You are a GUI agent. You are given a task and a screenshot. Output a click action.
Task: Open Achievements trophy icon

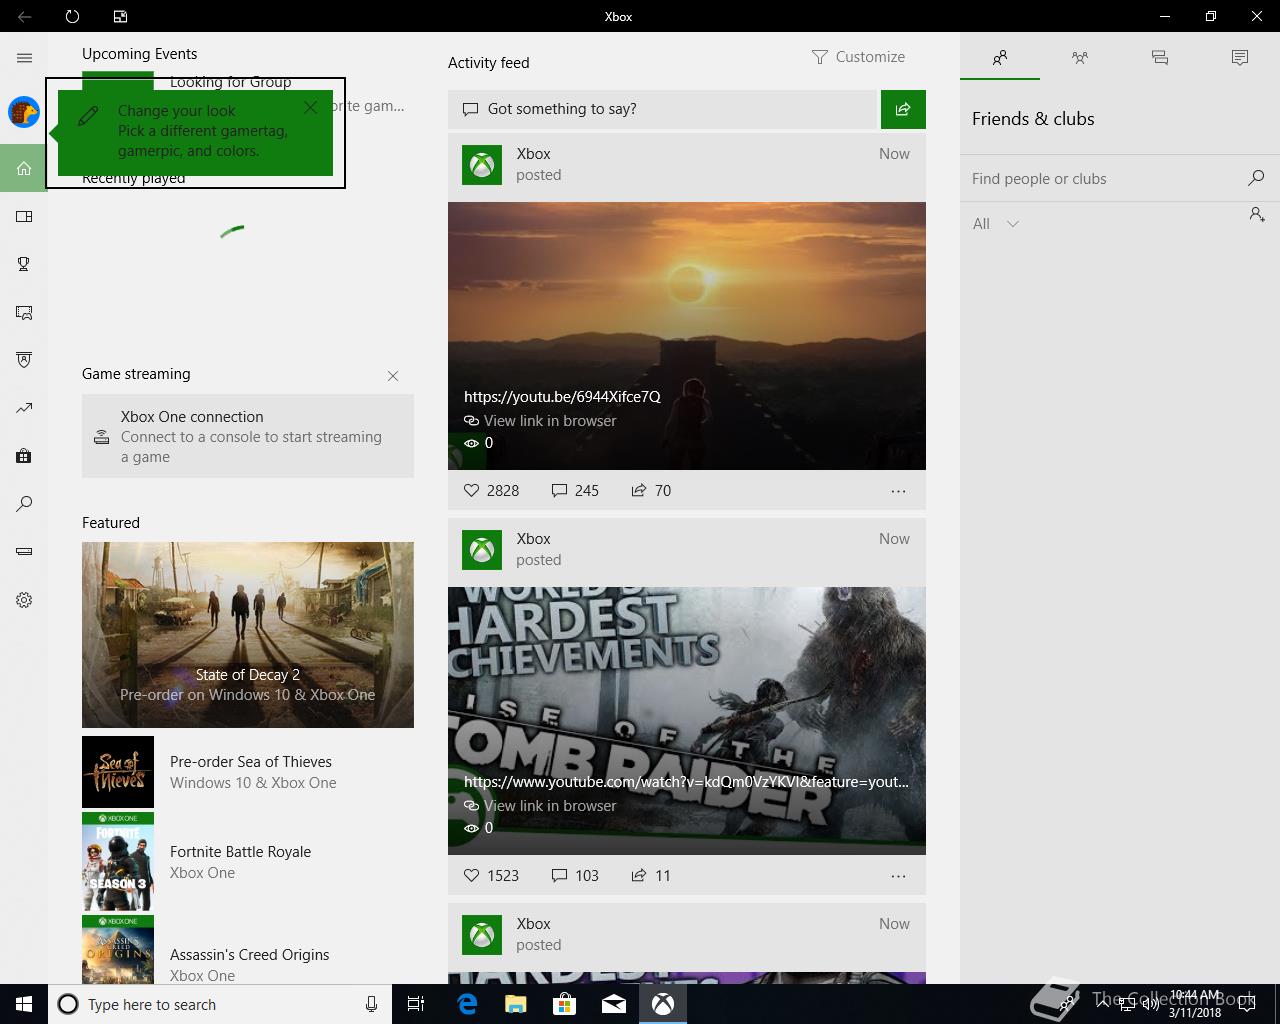tap(24, 264)
